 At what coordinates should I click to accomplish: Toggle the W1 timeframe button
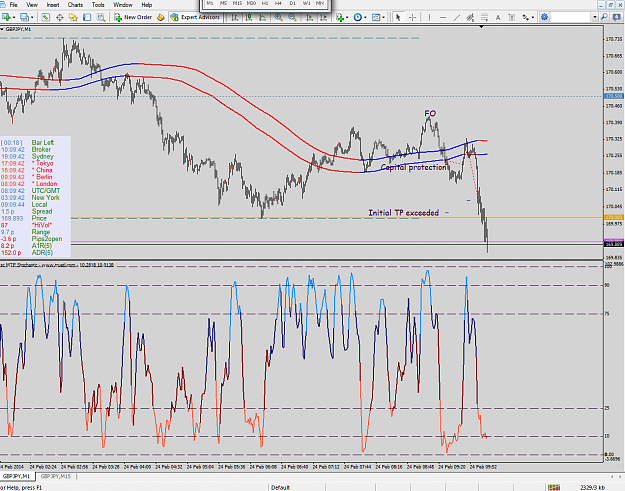point(306,3)
